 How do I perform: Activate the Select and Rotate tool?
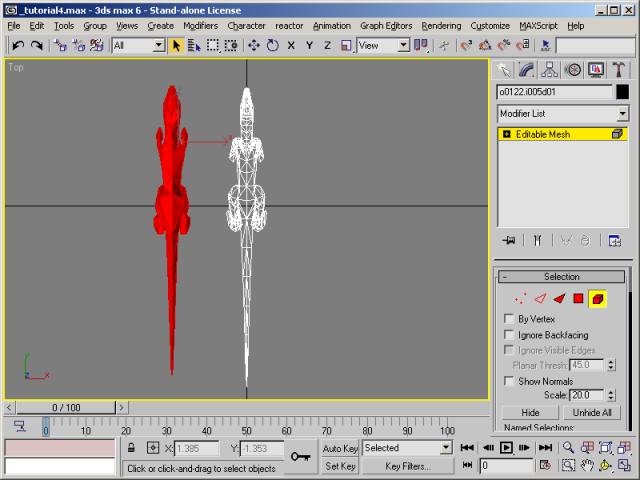272,45
